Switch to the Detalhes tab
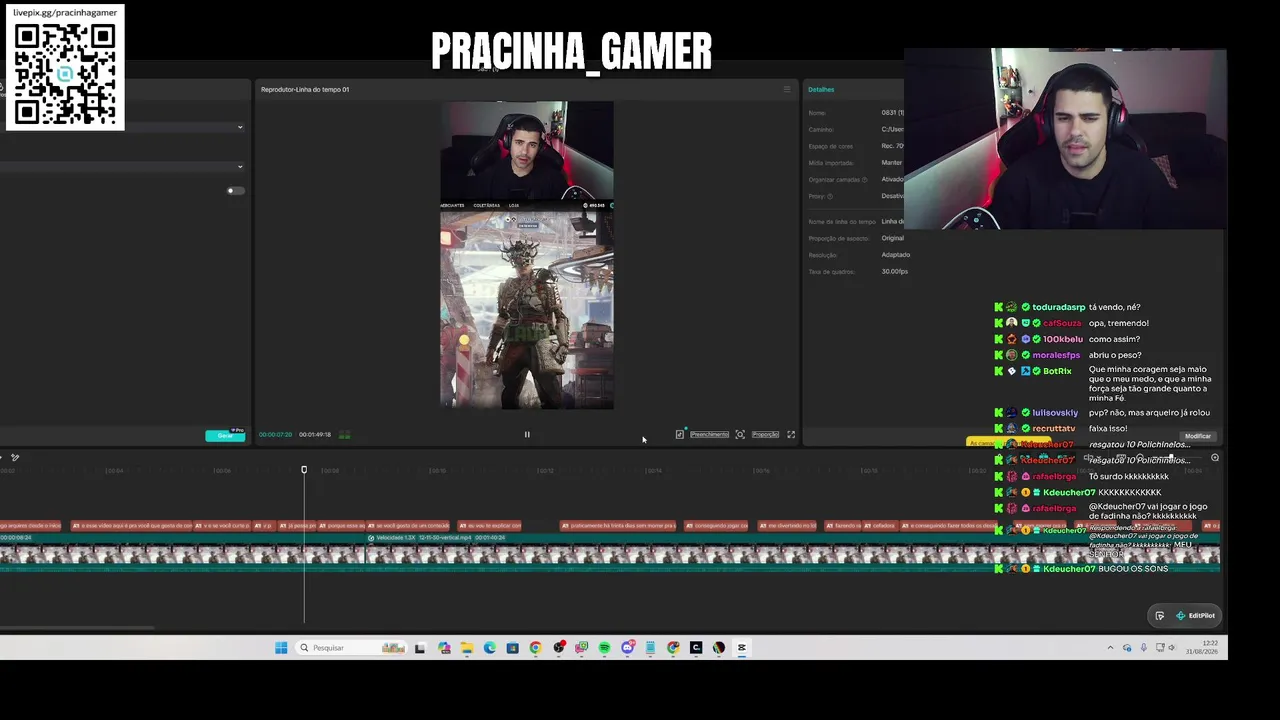This screenshot has width=1280, height=720. 821,89
